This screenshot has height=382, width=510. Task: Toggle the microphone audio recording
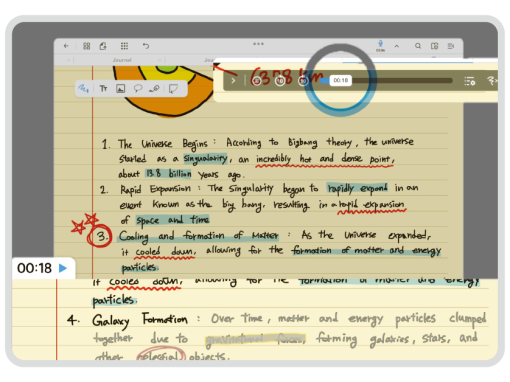380,45
